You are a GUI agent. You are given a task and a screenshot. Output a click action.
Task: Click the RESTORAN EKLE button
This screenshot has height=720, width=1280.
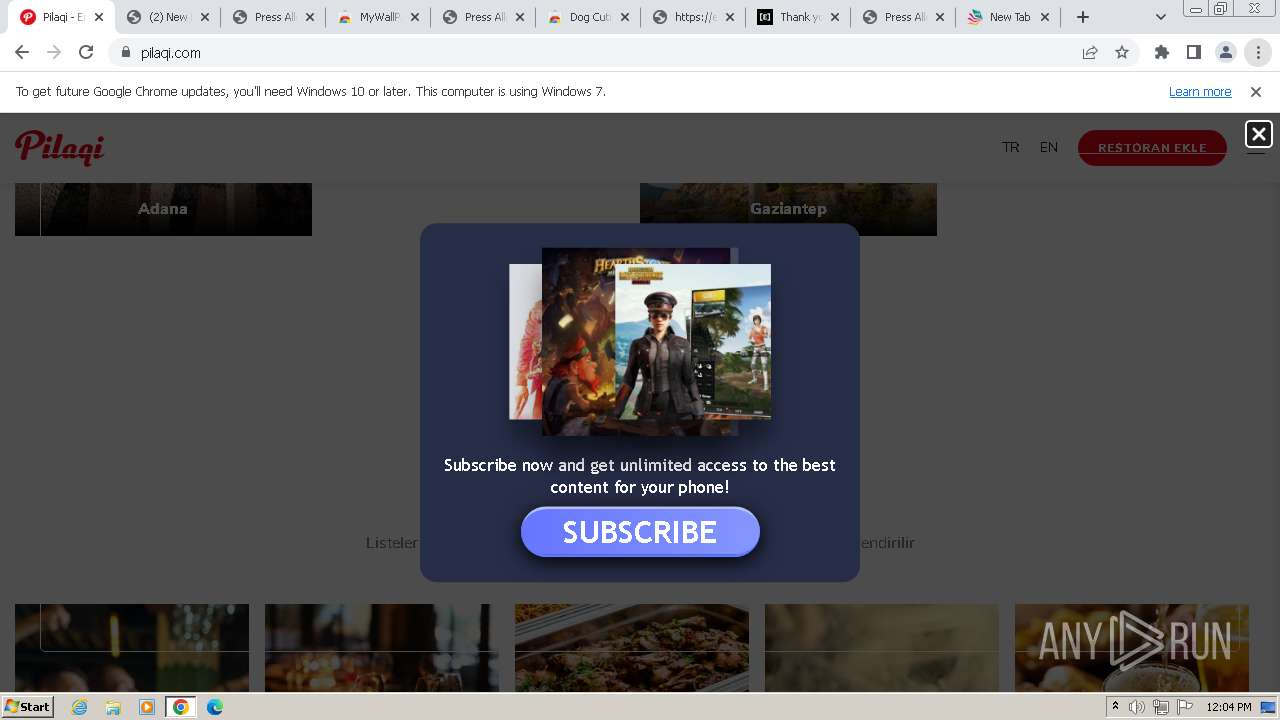point(1152,147)
